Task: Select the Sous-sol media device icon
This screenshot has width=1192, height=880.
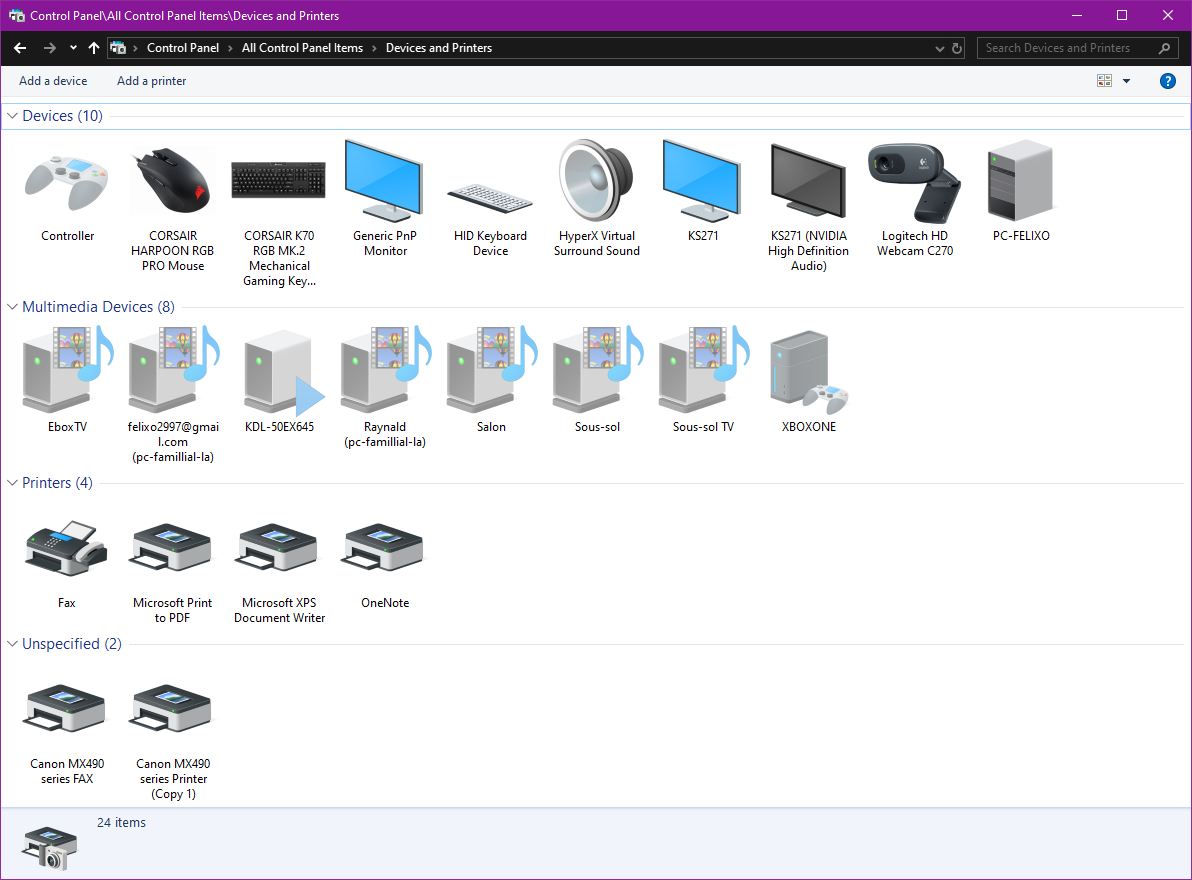Action: (x=598, y=369)
